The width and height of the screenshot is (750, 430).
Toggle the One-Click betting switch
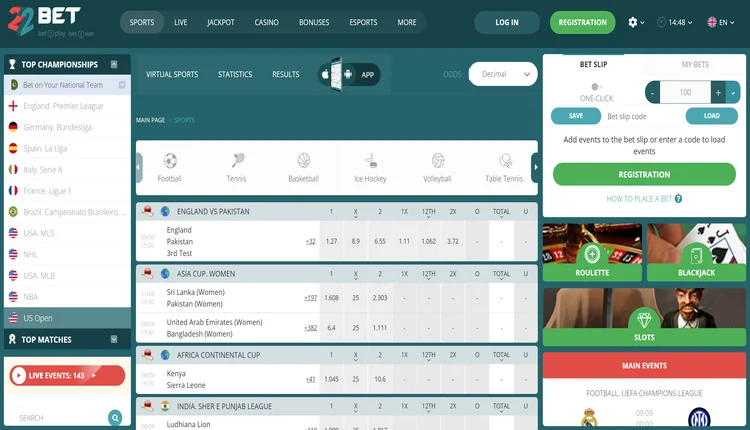pyautogui.click(x=596, y=87)
